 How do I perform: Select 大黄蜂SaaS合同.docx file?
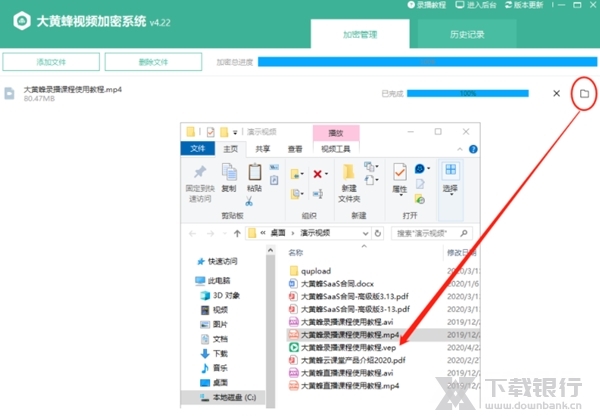point(331,284)
